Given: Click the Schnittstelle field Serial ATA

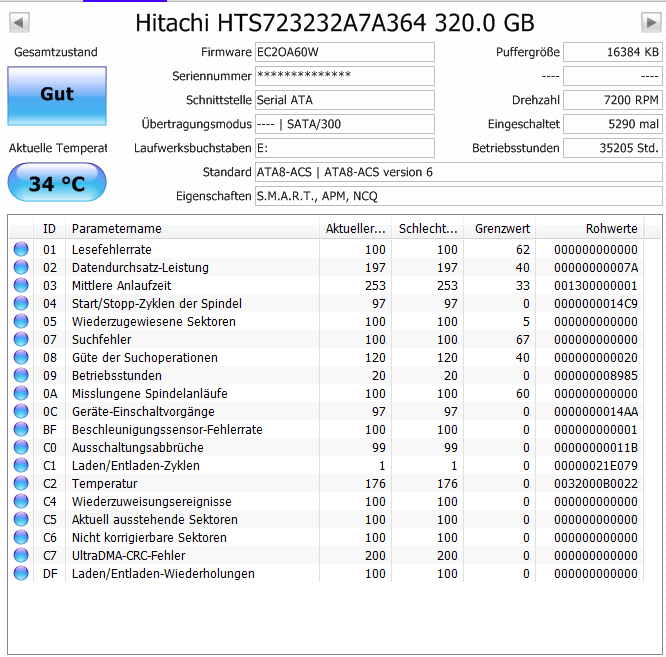Looking at the screenshot, I should [x=345, y=100].
